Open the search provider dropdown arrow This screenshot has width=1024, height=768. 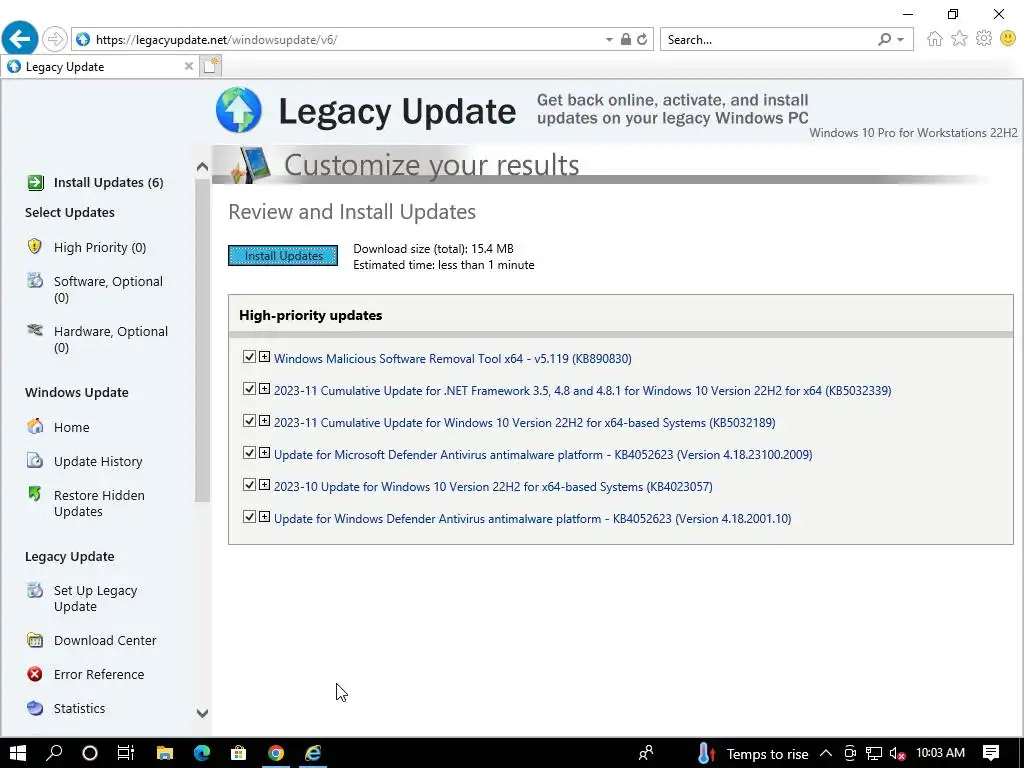point(901,40)
